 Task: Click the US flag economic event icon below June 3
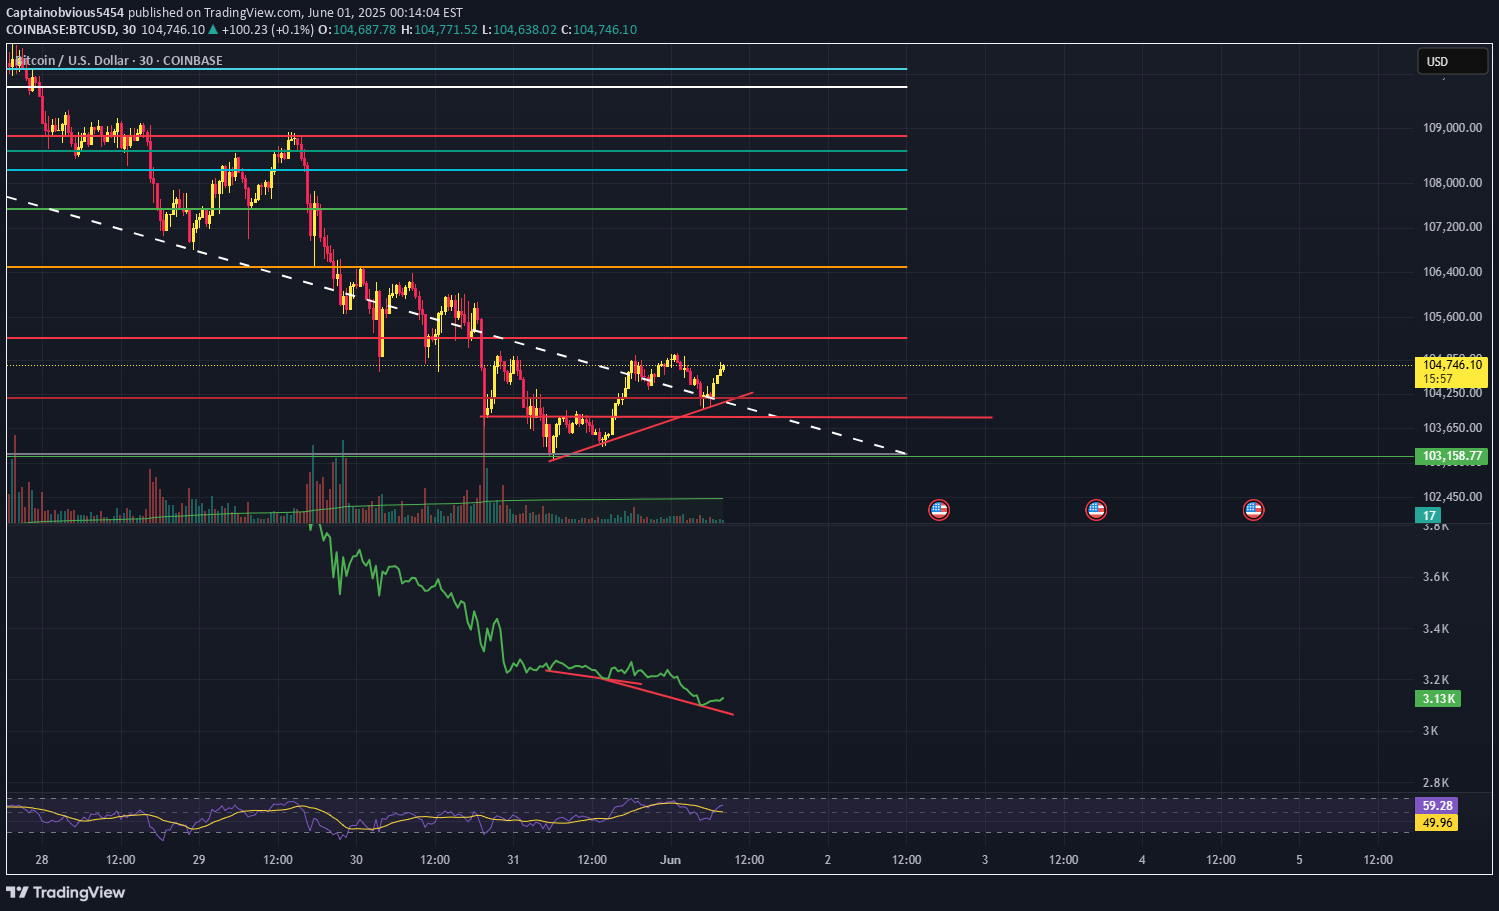(x=939, y=509)
